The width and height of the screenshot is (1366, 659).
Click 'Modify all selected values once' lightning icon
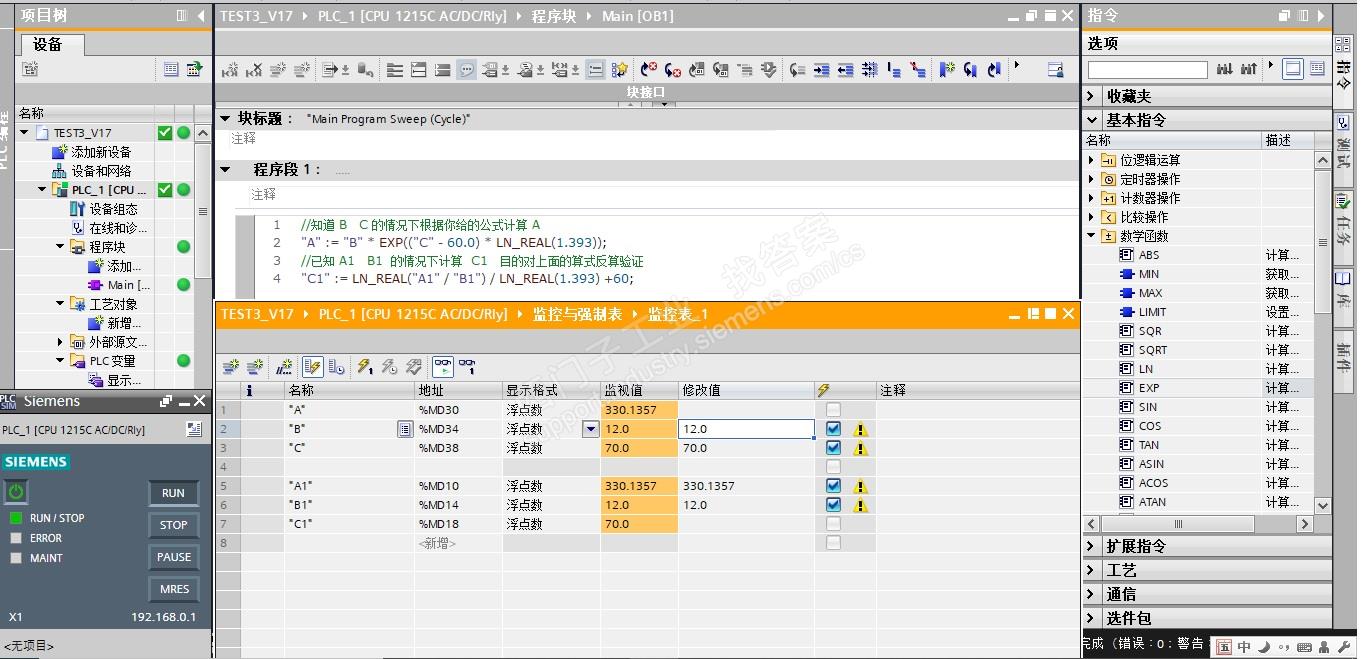point(364,367)
